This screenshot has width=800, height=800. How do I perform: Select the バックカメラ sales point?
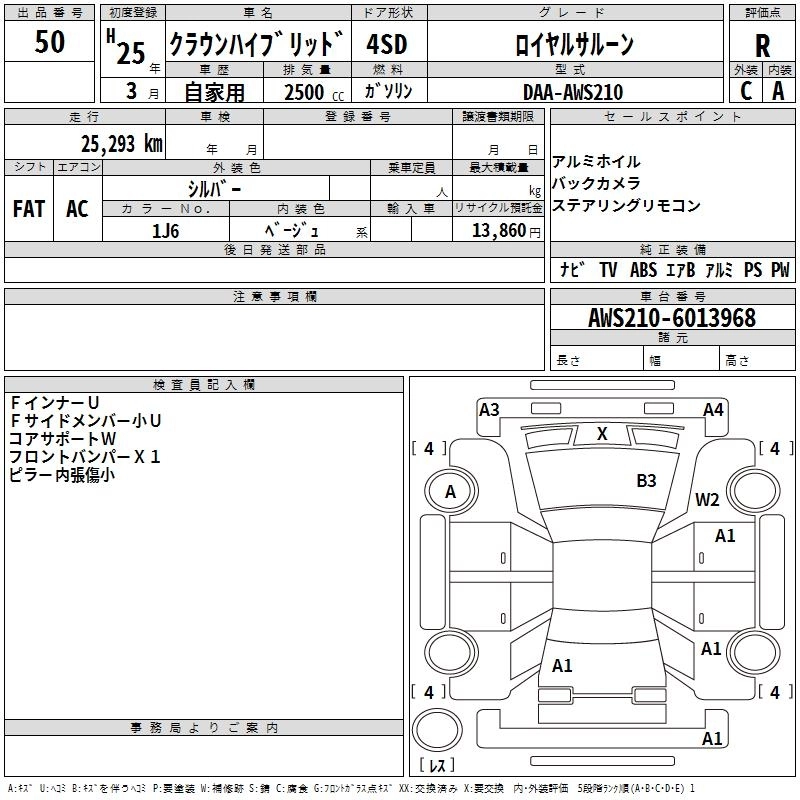(x=596, y=183)
